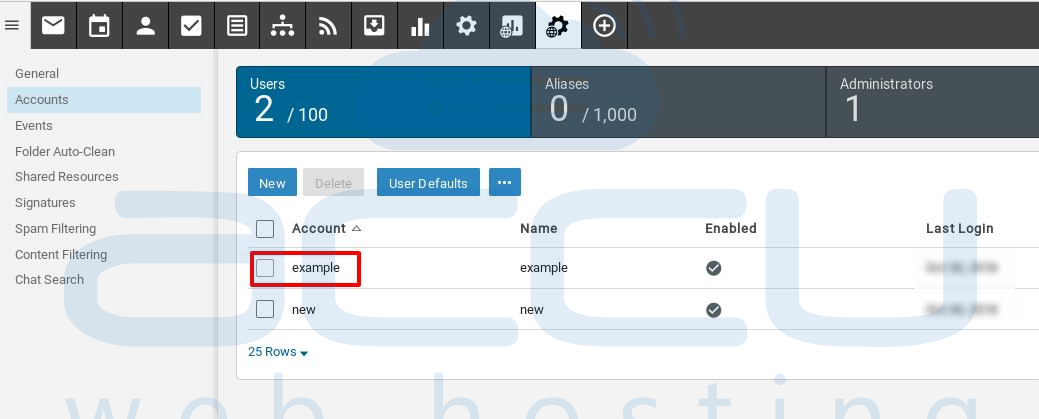The height and width of the screenshot is (419, 1039).
Task: Open the Tasks checkmark section
Action: pos(191,25)
